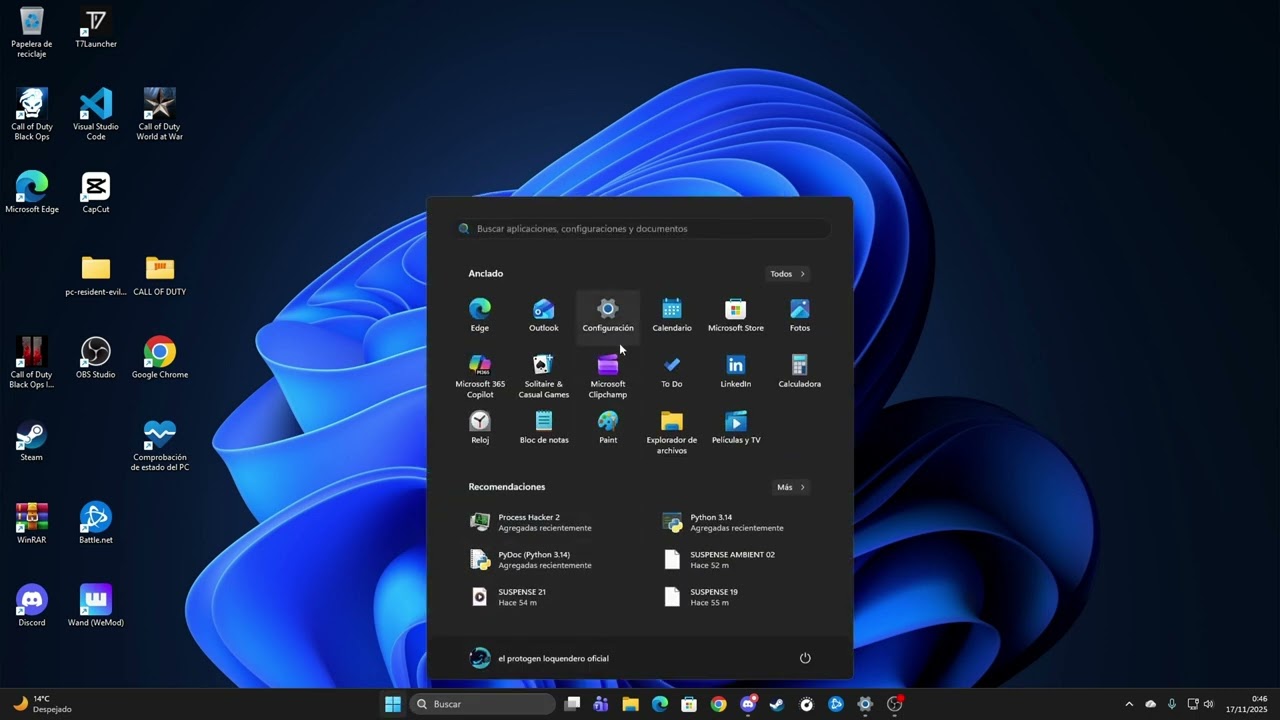Screen dimensions: 1280x720
Task: Click the Windows Start button
Action: coord(393,704)
